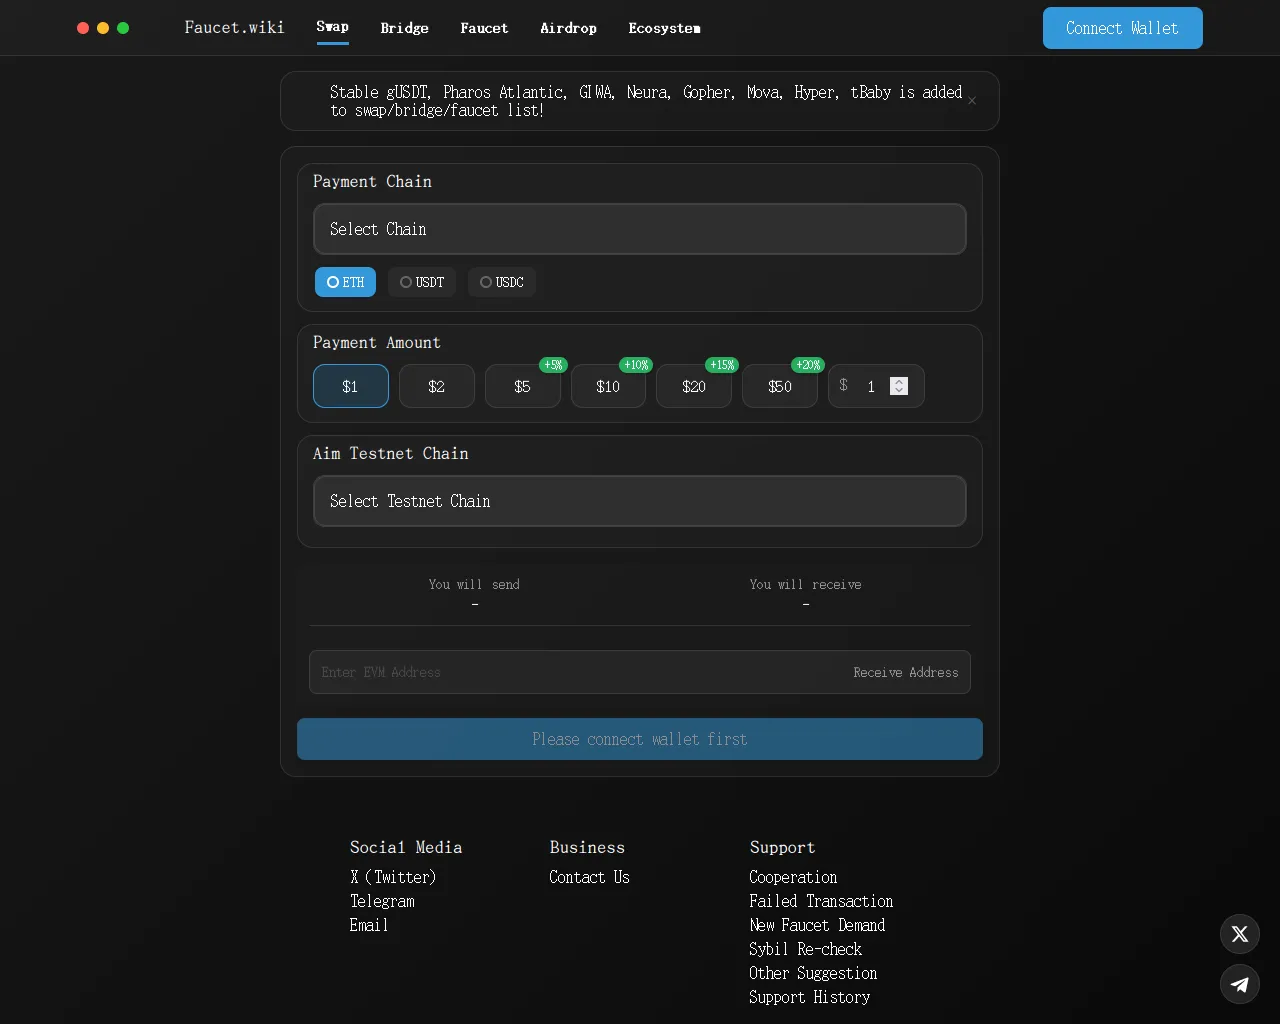Switch to the Bridge tab
Viewport: 1280px width, 1024px height.
pos(404,28)
